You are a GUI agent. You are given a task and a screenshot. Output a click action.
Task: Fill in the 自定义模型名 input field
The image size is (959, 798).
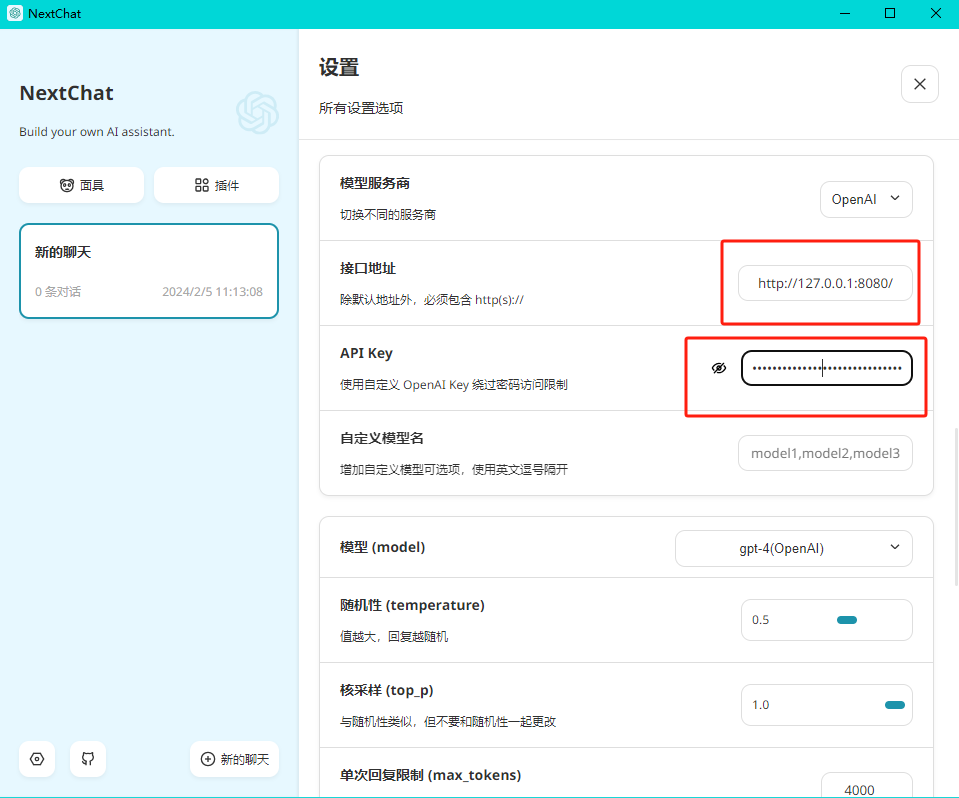pyautogui.click(x=825, y=453)
